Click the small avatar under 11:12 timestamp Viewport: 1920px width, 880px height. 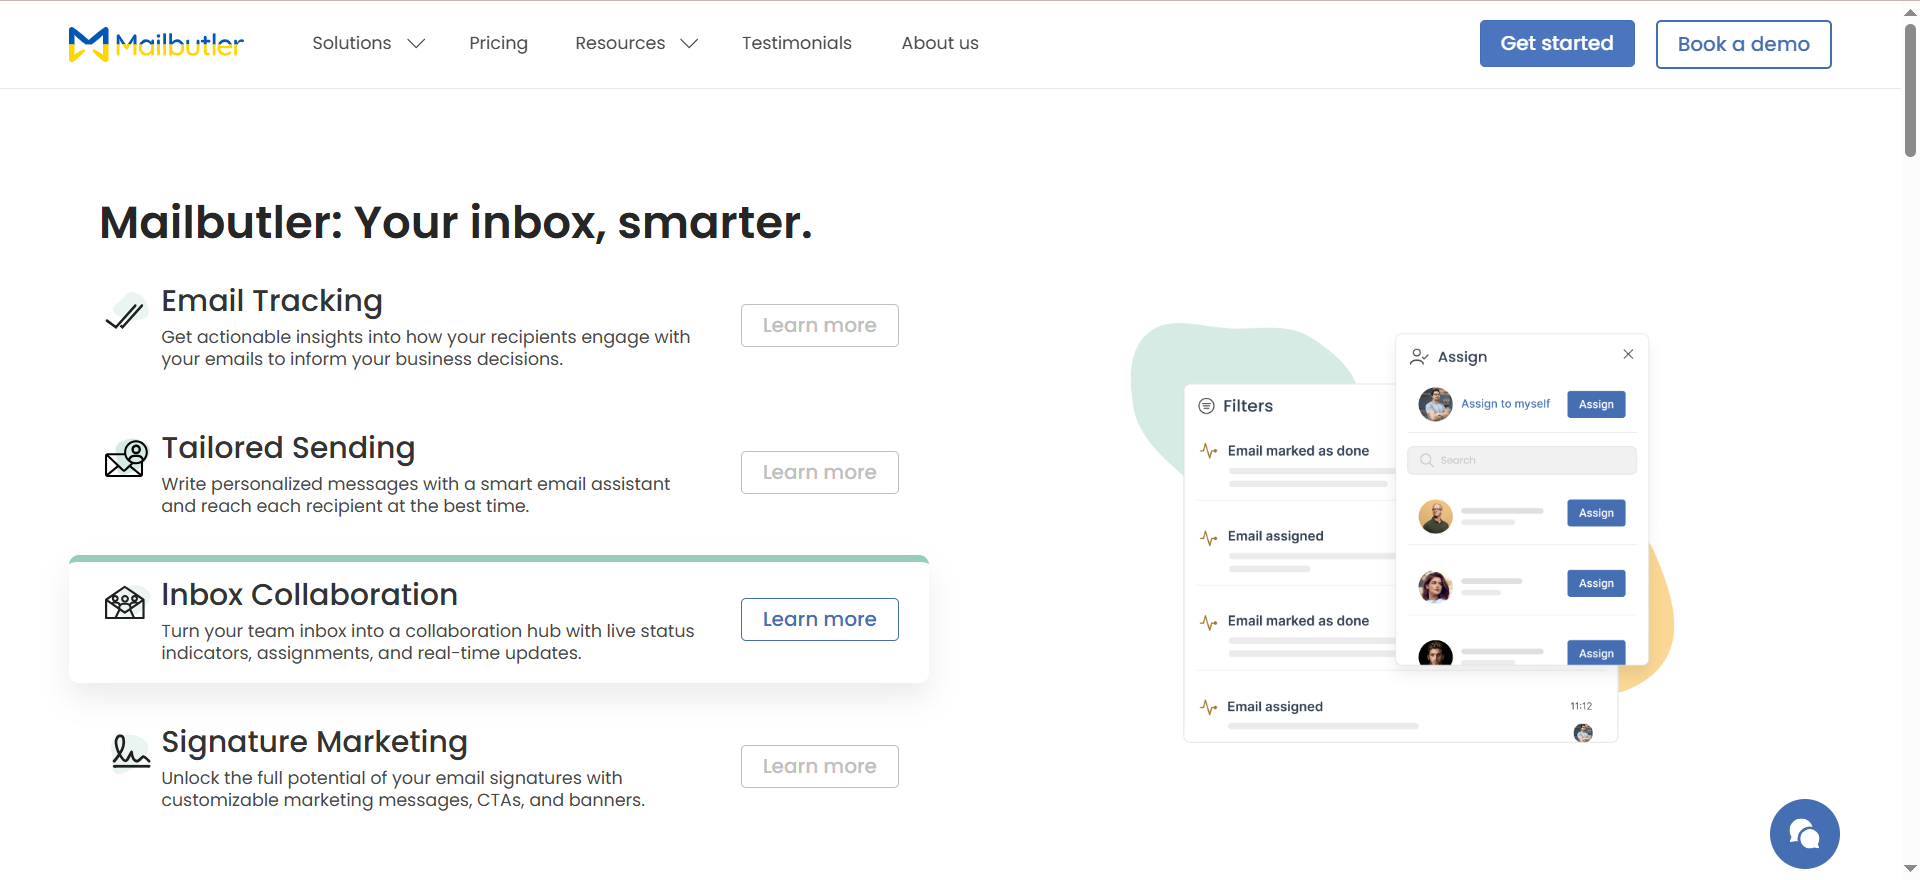(x=1583, y=733)
